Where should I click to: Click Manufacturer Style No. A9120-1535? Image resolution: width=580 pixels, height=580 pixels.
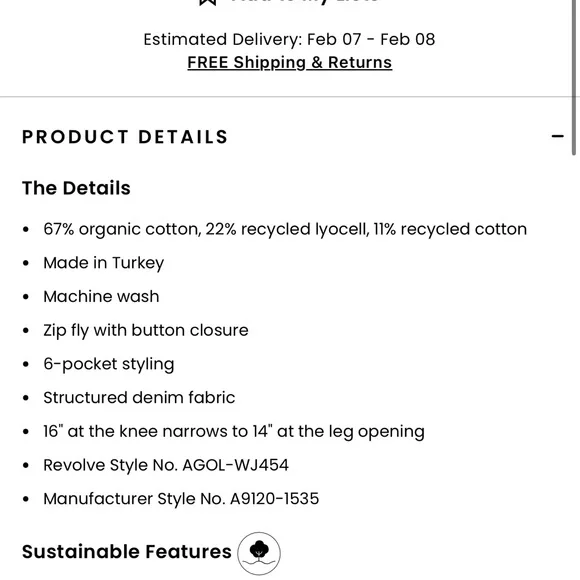tap(181, 499)
